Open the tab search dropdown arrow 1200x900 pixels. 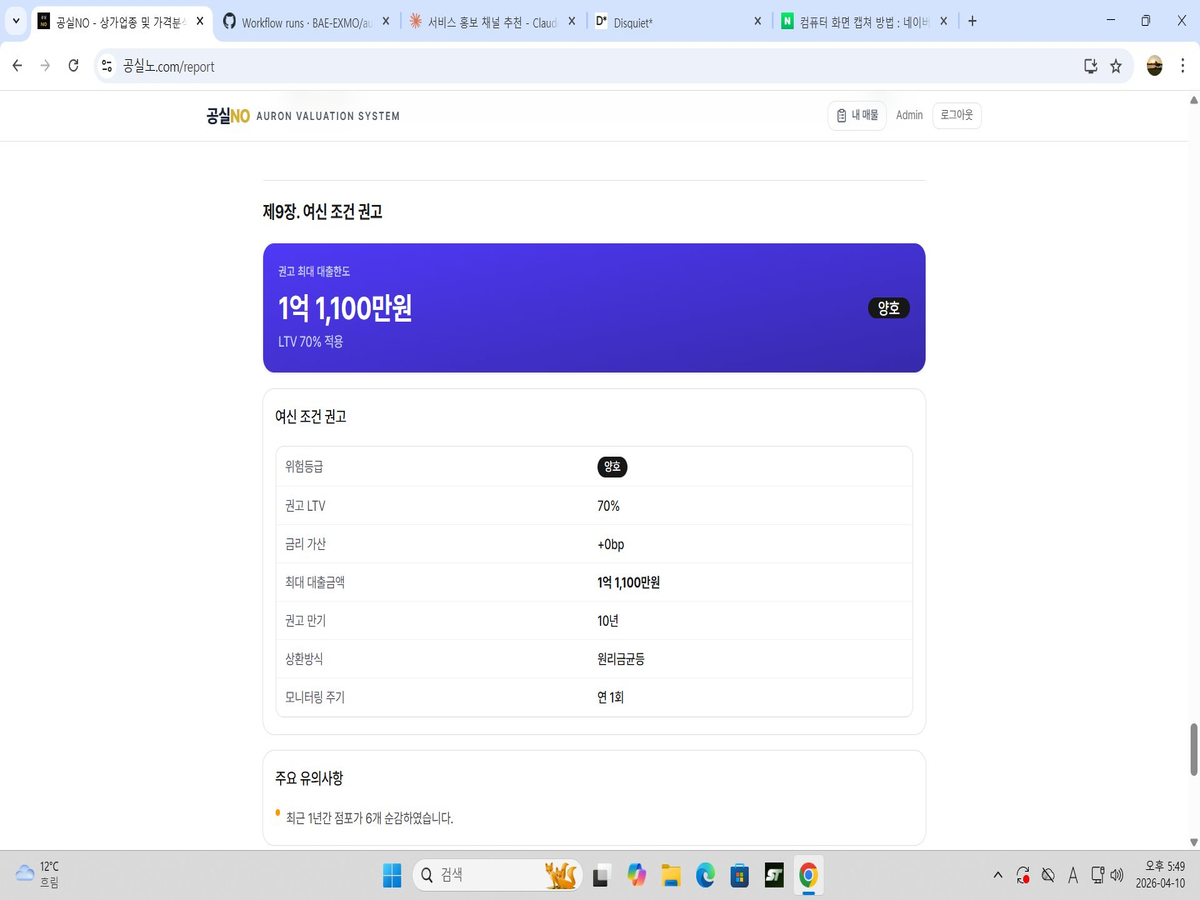click(15, 21)
